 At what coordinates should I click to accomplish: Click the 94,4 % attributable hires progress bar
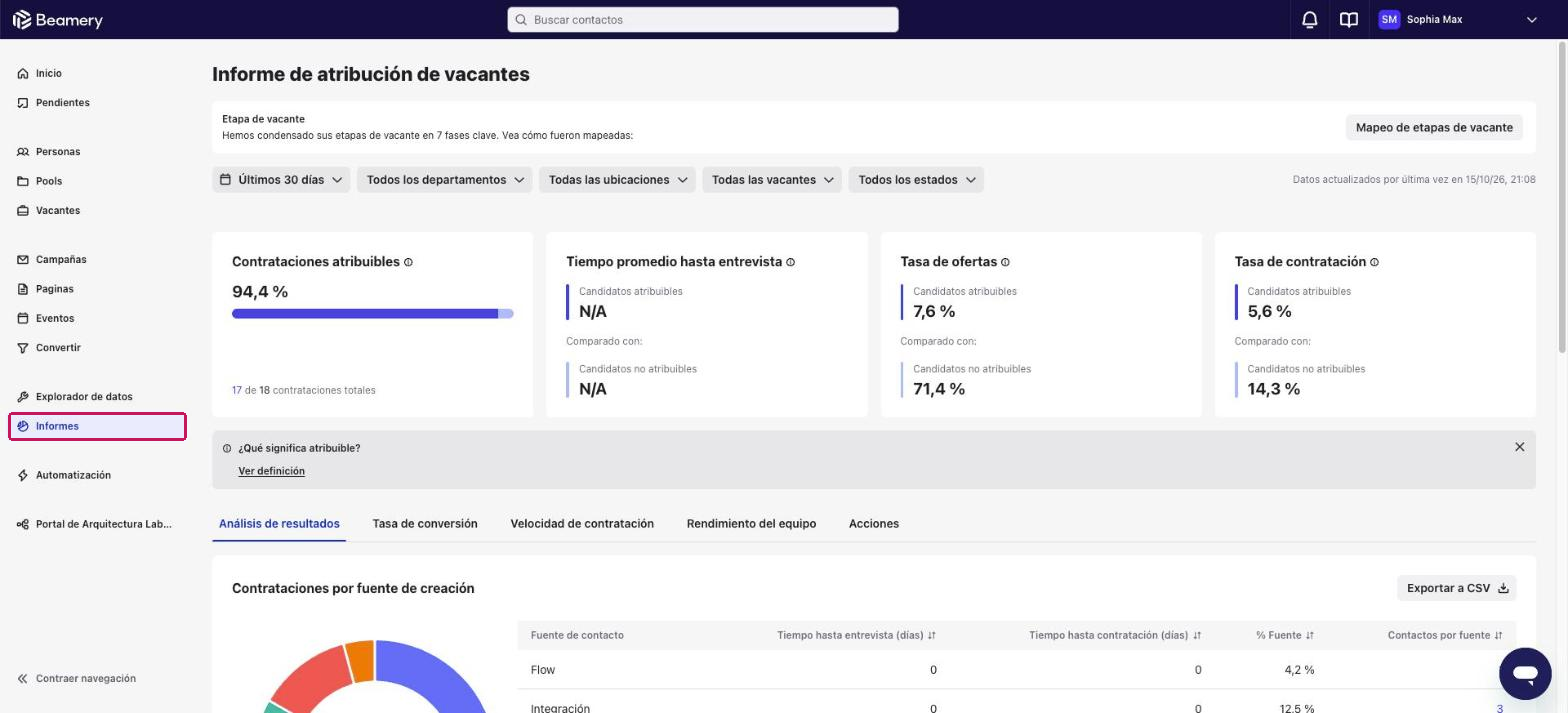click(x=372, y=314)
